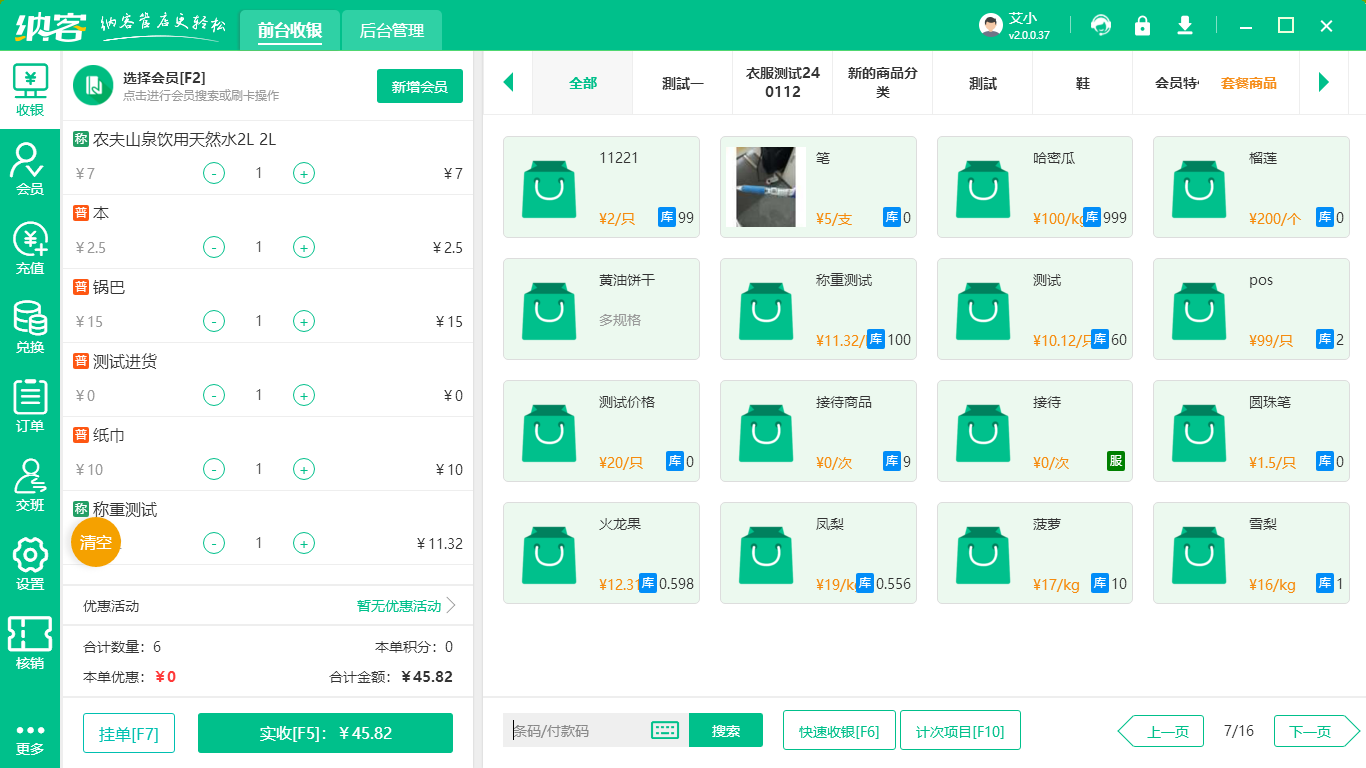1366x768 pixels.
Task: Click the 新增会员 button
Action: (x=419, y=87)
